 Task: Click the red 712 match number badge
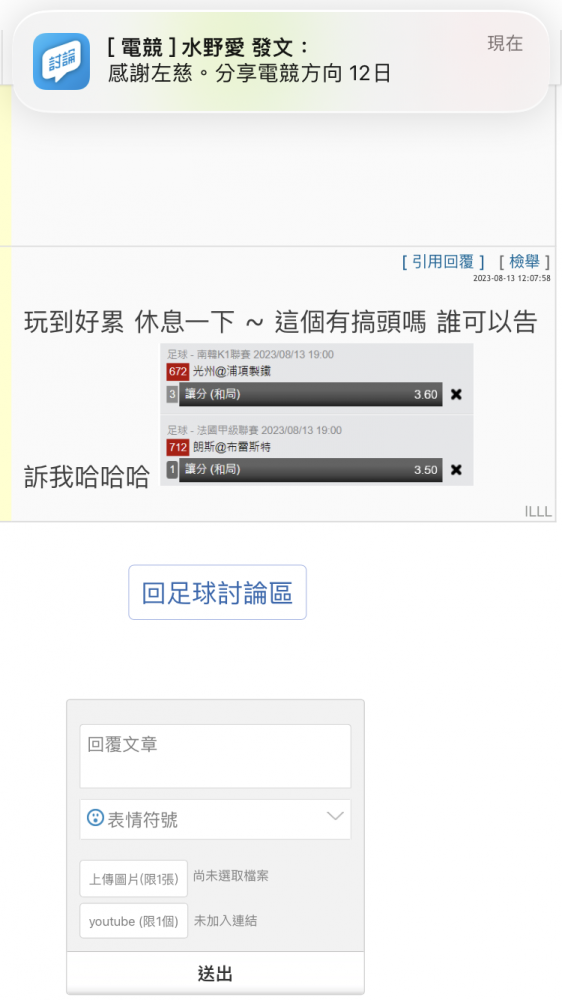(177, 447)
